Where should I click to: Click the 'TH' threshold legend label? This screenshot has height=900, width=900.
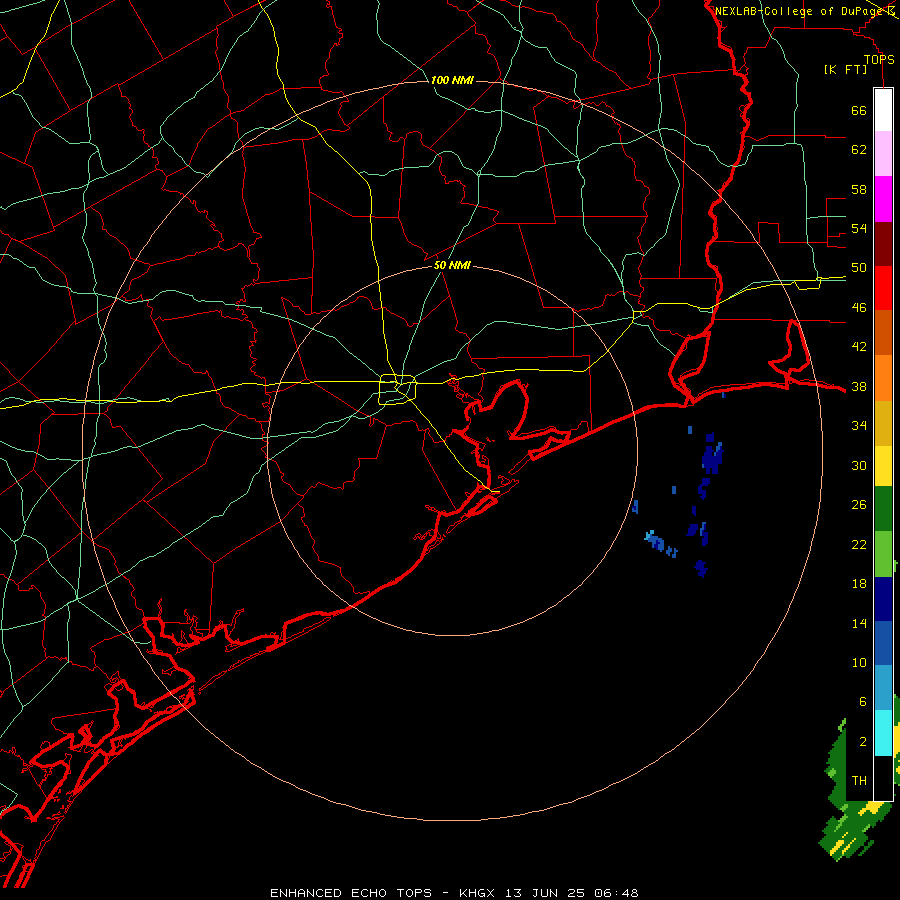tap(859, 781)
